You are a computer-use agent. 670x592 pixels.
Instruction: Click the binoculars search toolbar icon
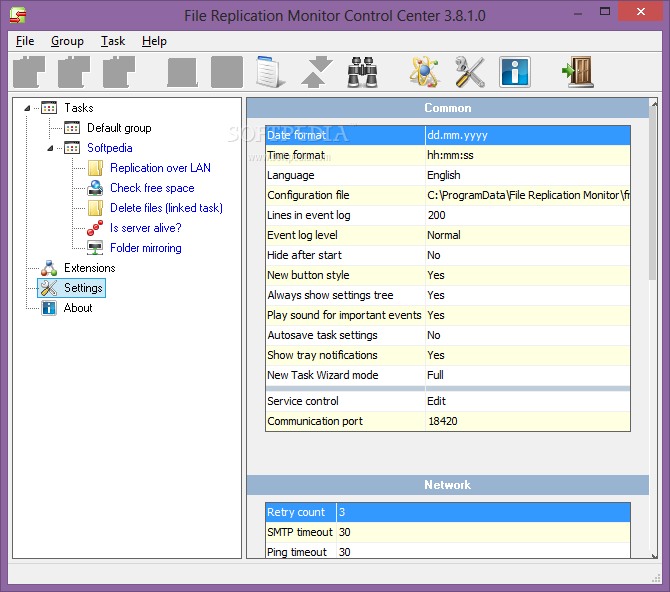(362, 72)
